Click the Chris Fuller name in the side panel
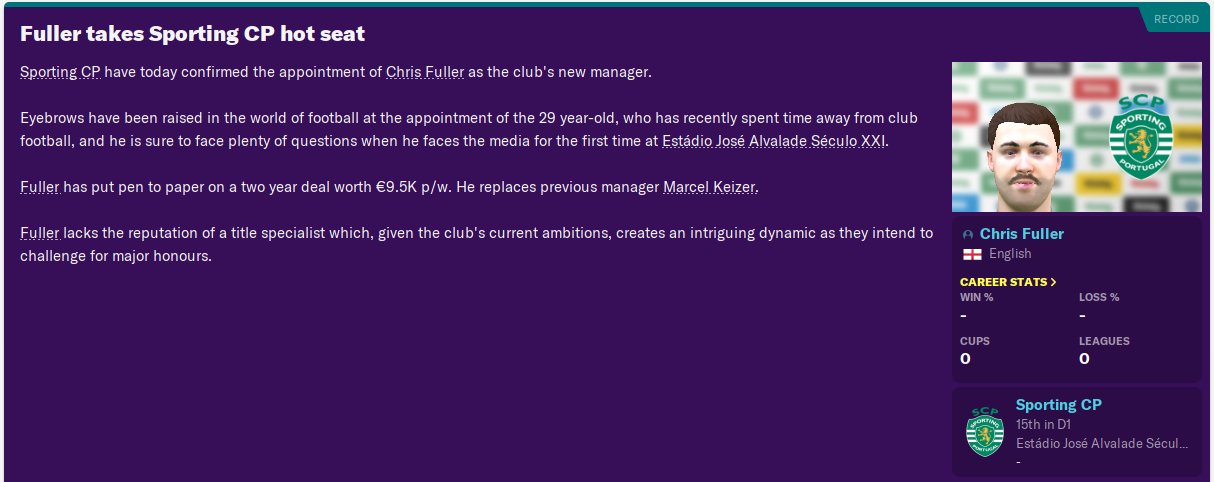Screen dimensions: 1214x482 (1021, 234)
